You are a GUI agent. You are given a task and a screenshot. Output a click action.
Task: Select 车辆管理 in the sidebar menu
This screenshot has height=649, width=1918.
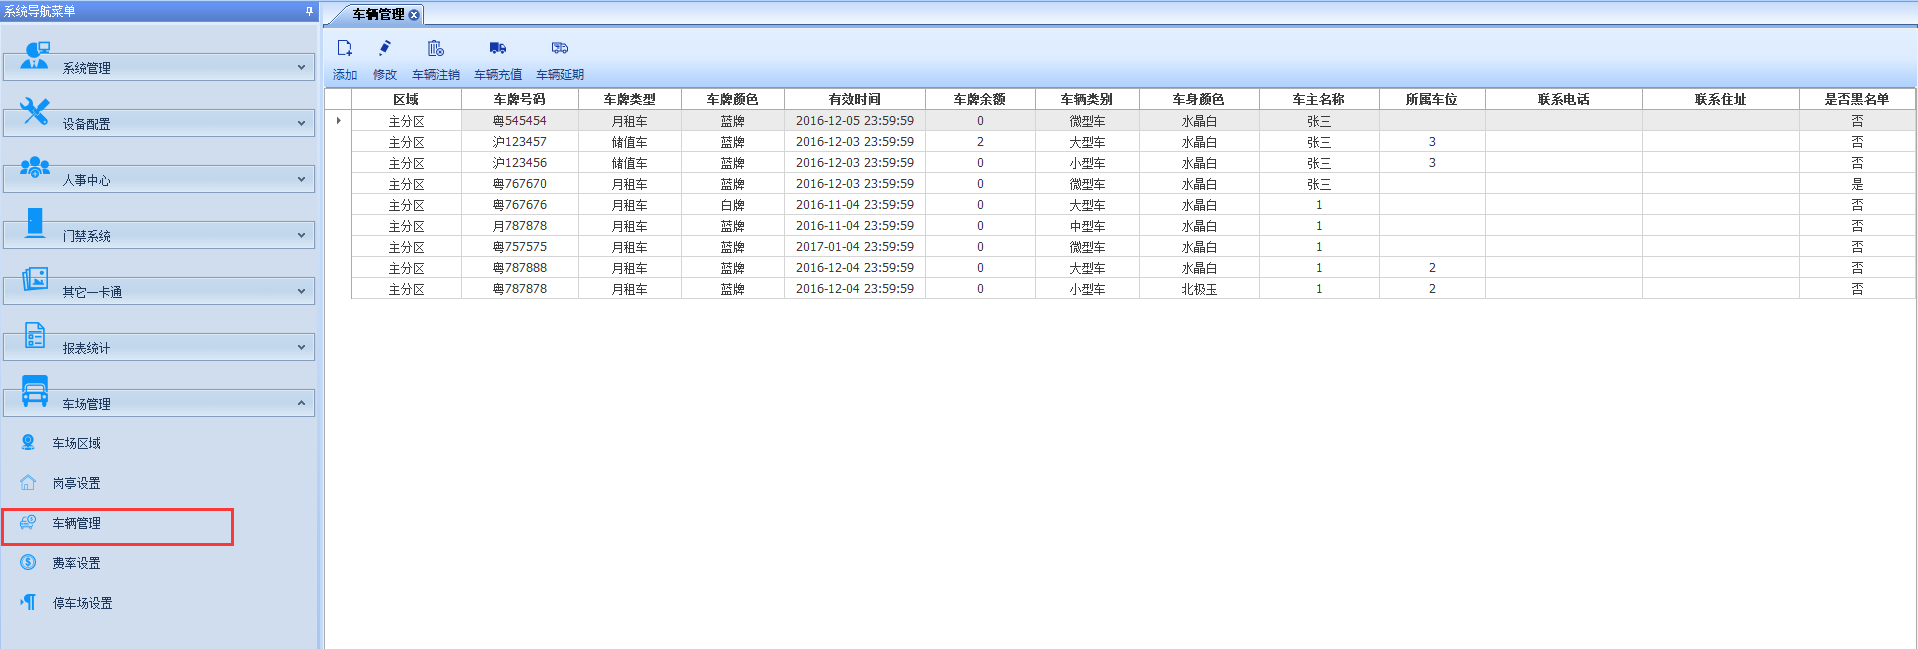click(76, 523)
